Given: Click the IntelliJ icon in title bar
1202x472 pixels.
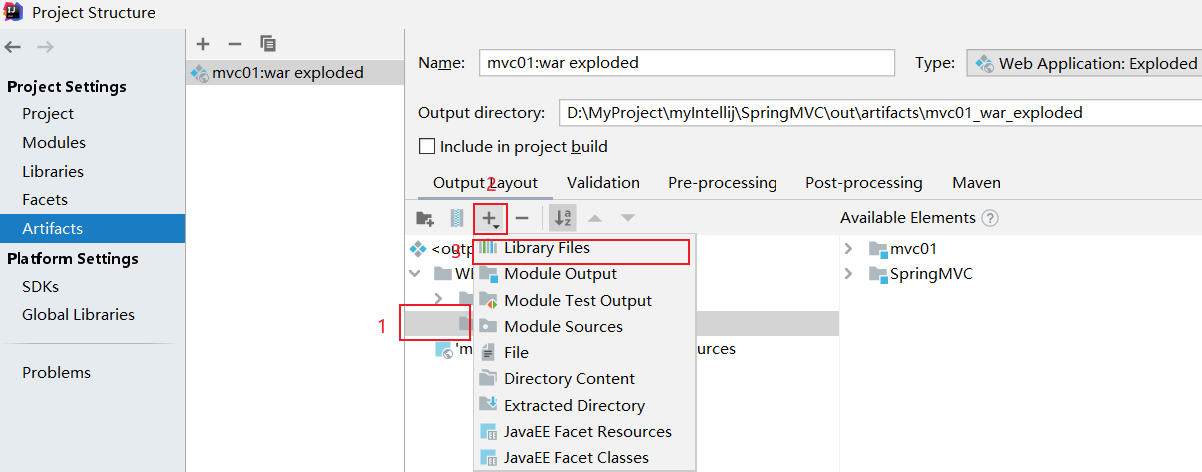Looking at the screenshot, I should pos(14,12).
